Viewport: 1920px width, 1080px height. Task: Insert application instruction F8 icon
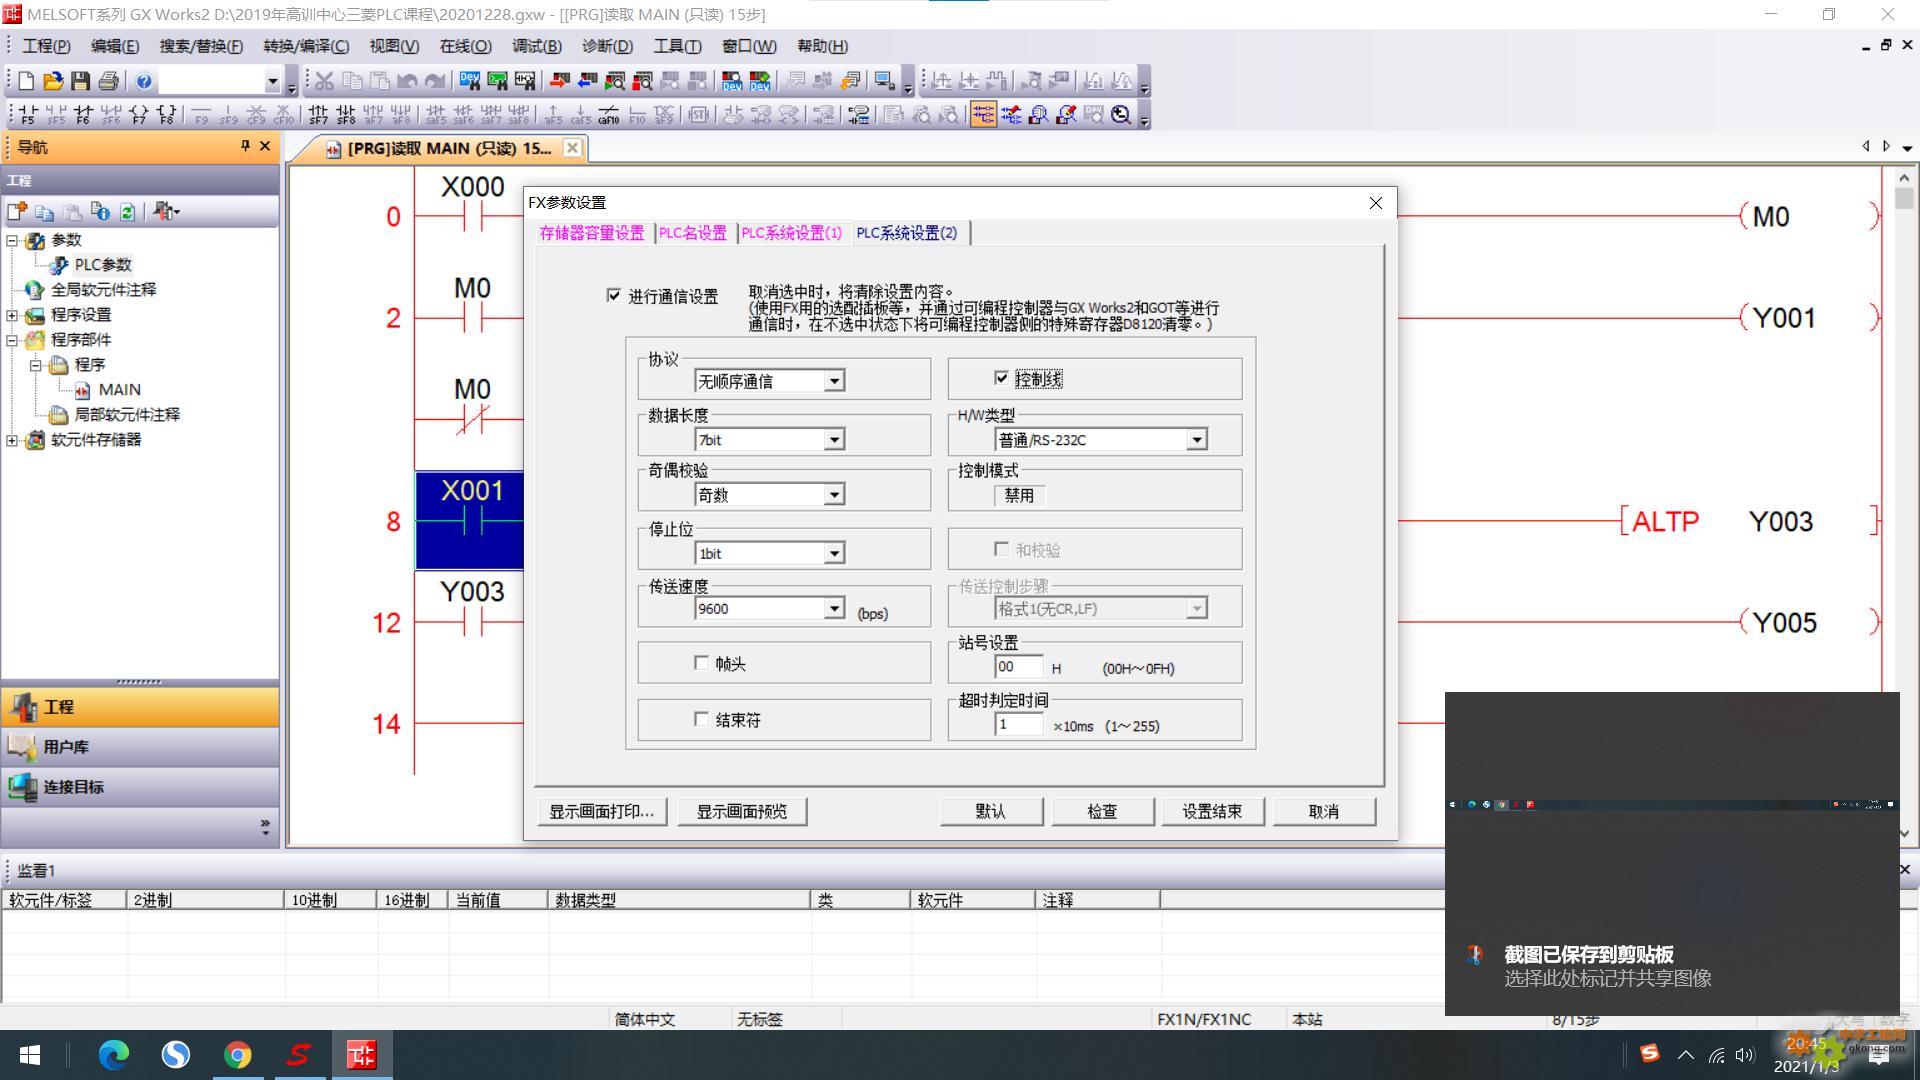pyautogui.click(x=166, y=115)
